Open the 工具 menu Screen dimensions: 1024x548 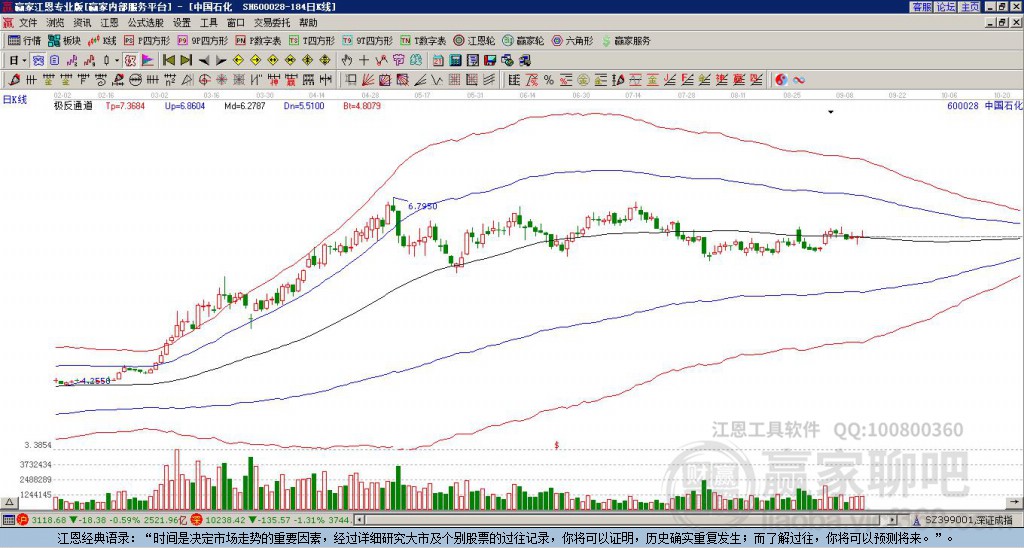[209, 23]
